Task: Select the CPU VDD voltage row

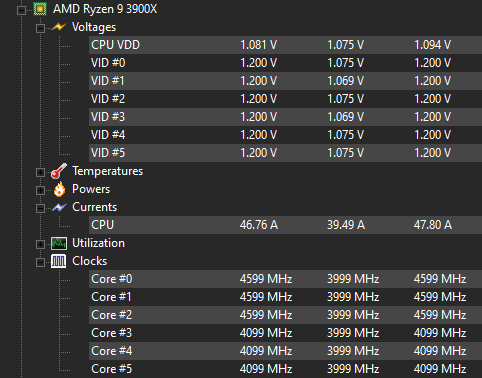Action: point(285,45)
